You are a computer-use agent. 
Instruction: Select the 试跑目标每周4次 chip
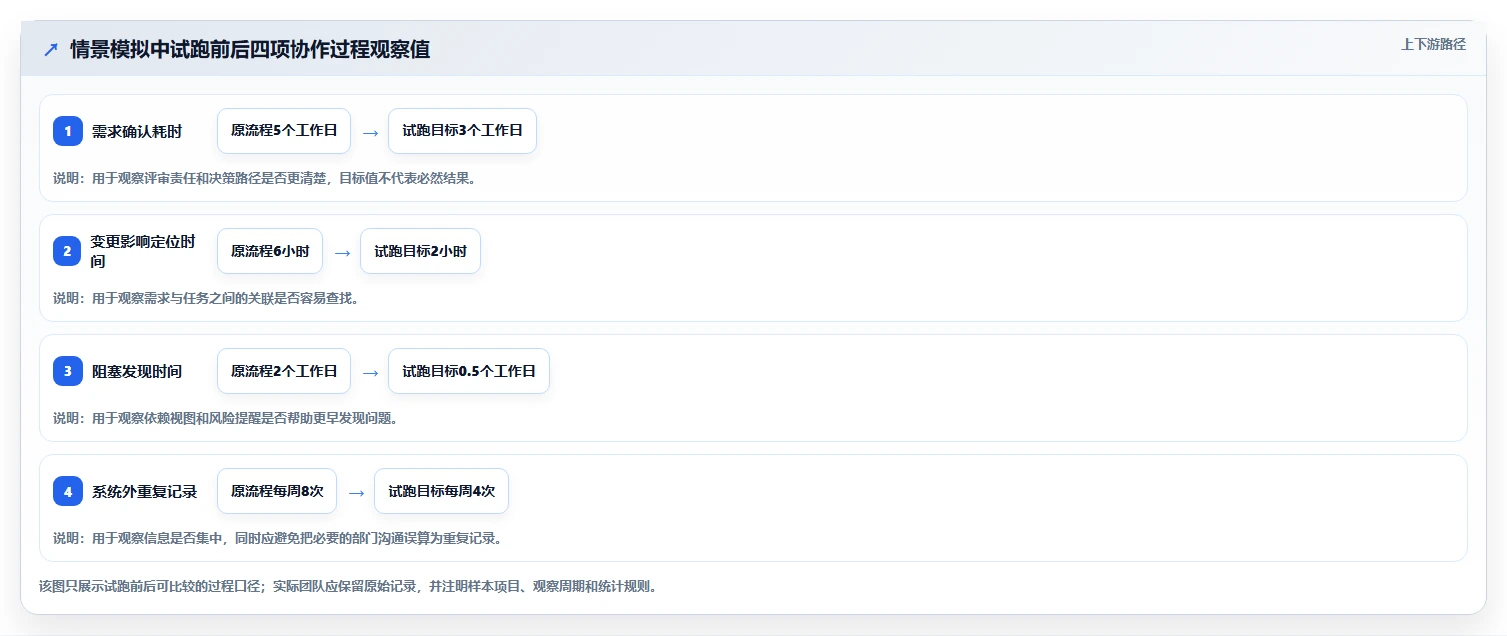pyautogui.click(x=442, y=491)
